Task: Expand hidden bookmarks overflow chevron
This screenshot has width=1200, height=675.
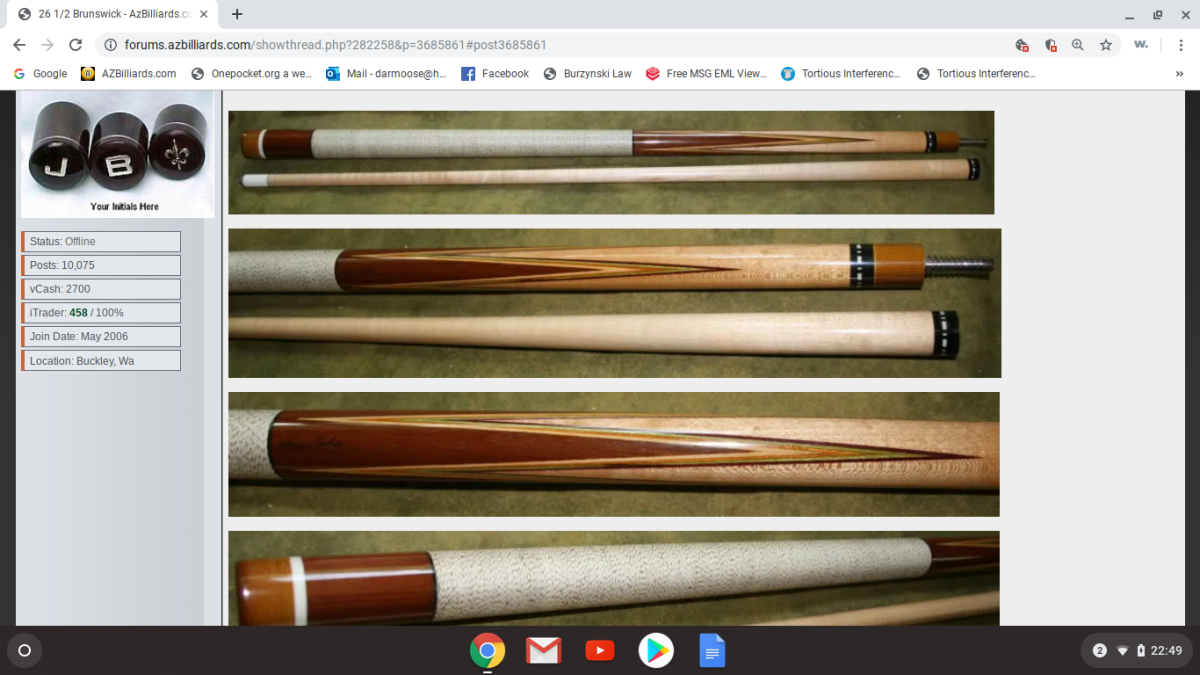Action: pos(1179,74)
